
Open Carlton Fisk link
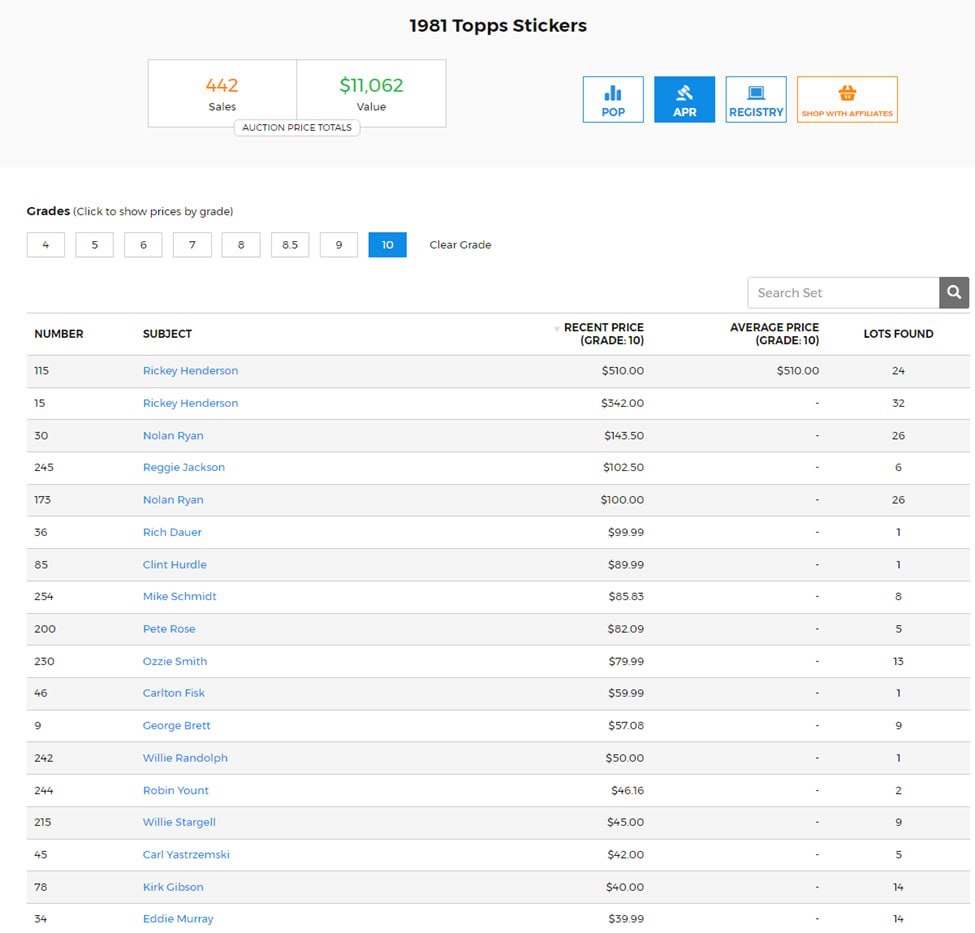click(173, 693)
